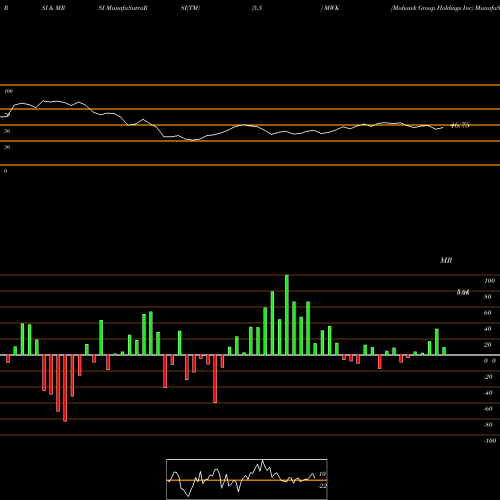Viewport: 500px width, 500px height.
Task: Click the Mohawk Group Holdings Inc title
Action: pyautogui.click(x=432, y=8)
